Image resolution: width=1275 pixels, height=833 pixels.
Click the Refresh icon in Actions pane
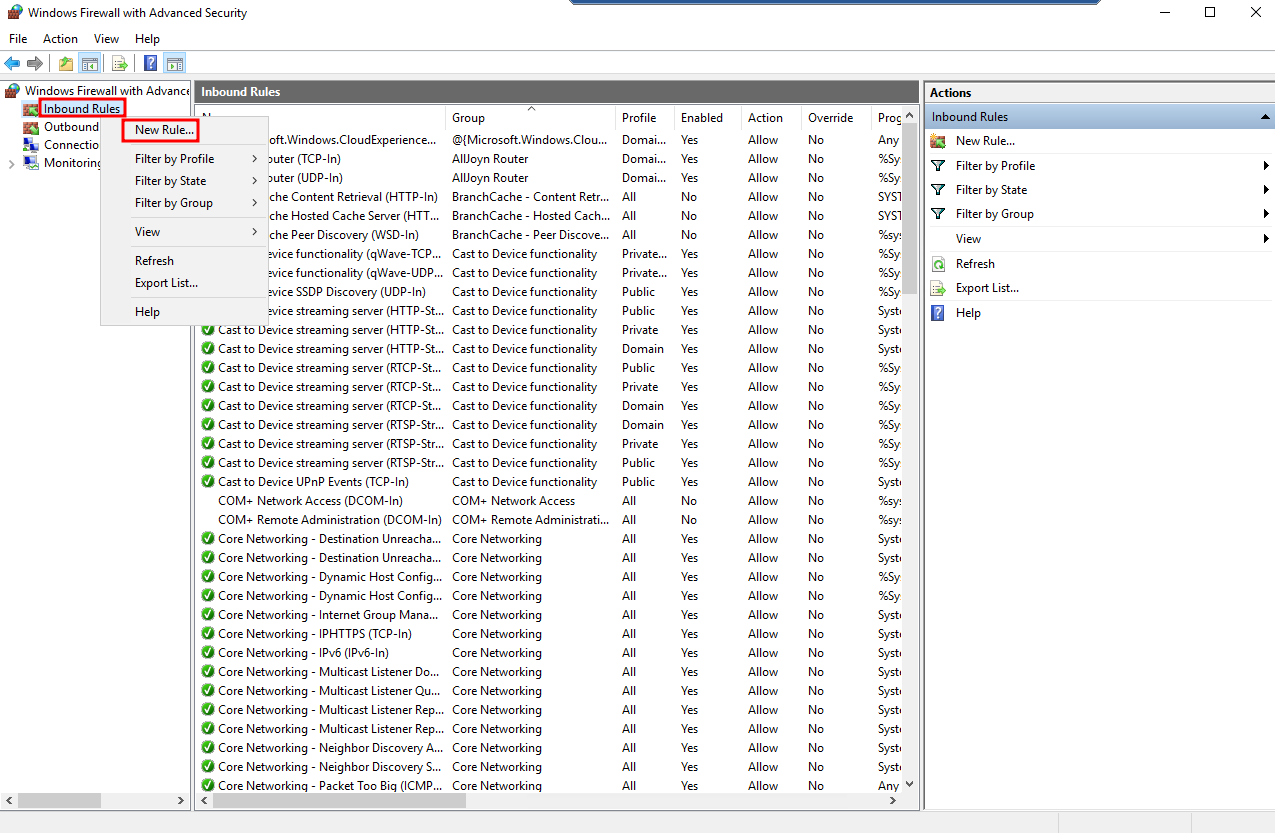(938, 264)
